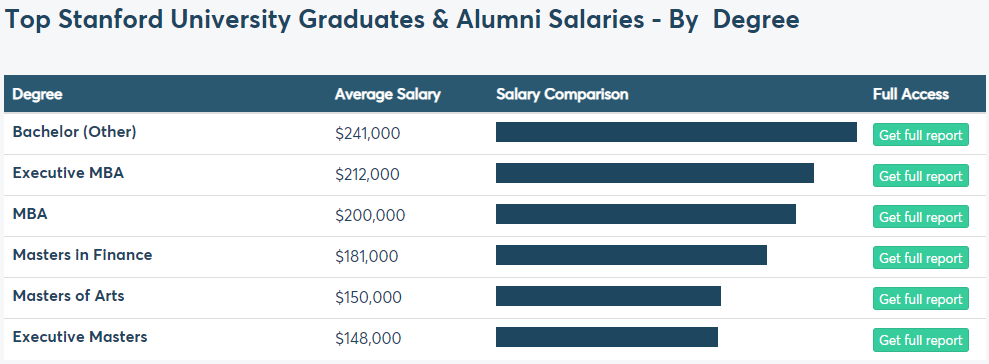Get full report for Bachelor (Other)

coord(920,134)
